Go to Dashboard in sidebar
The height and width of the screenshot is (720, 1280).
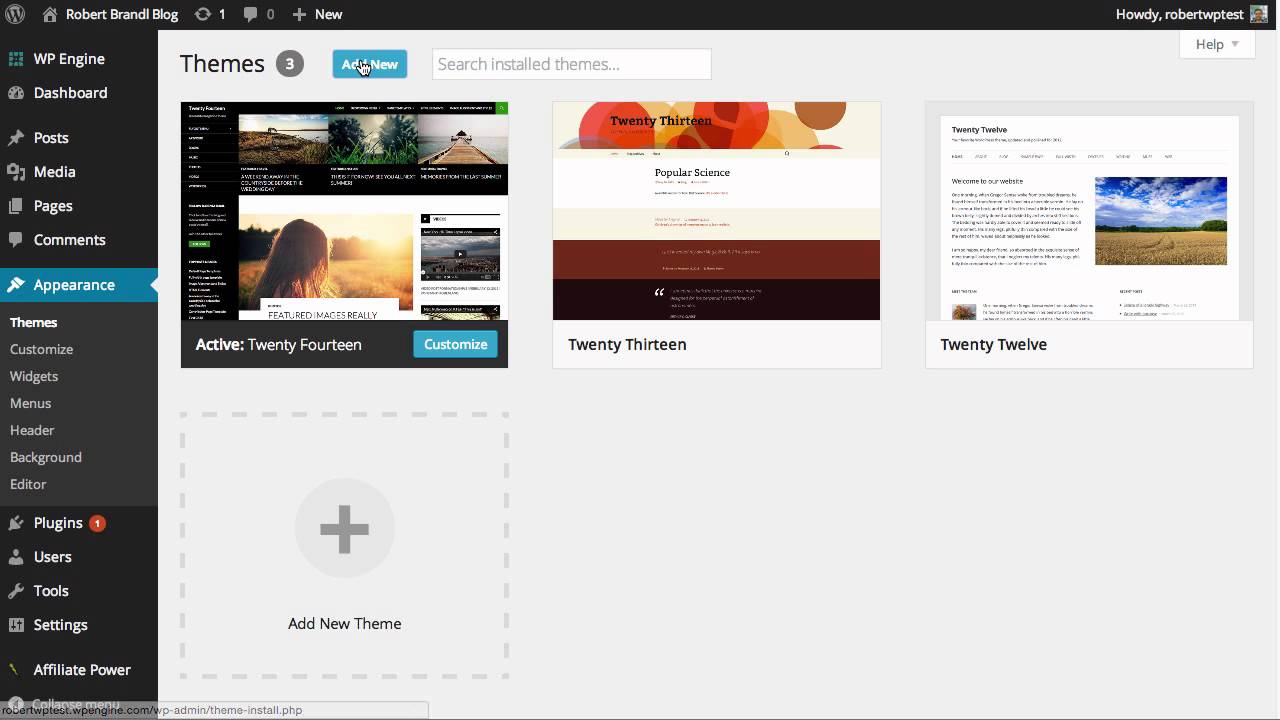(79, 93)
